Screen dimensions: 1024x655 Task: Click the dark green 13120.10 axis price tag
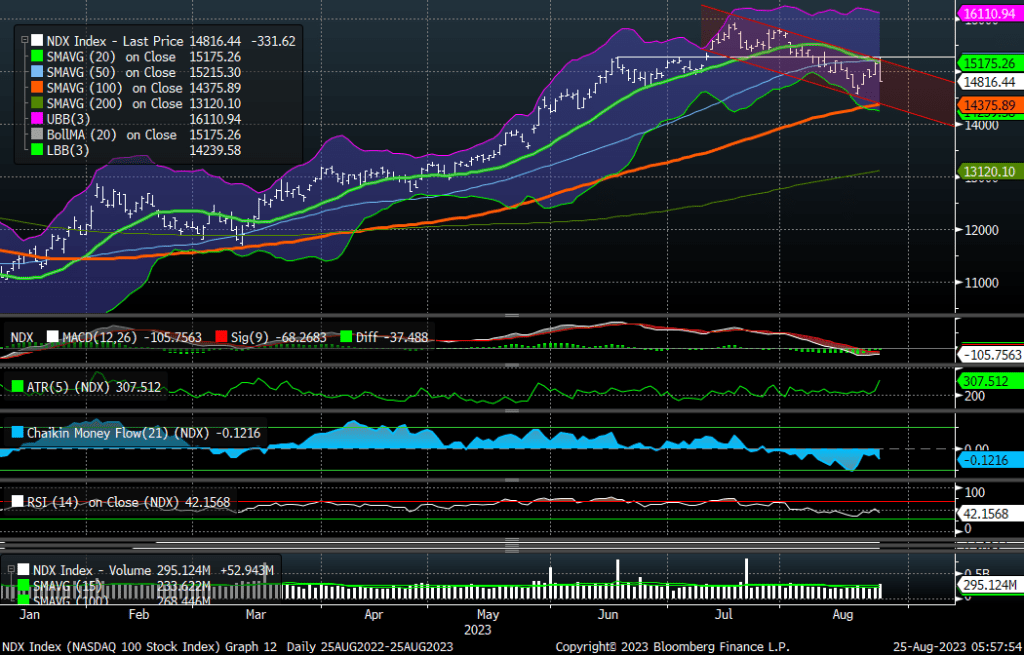(x=989, y=172)
